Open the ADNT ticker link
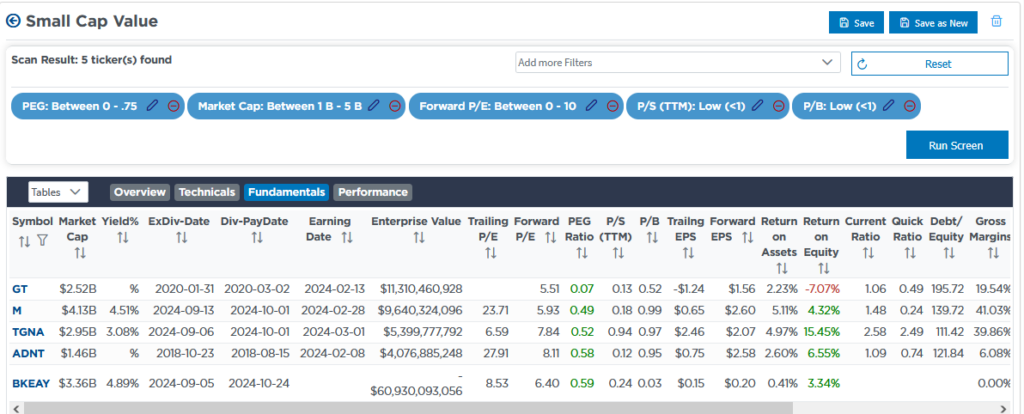This screenshot has height=414, width=1024. coord(28,353)
